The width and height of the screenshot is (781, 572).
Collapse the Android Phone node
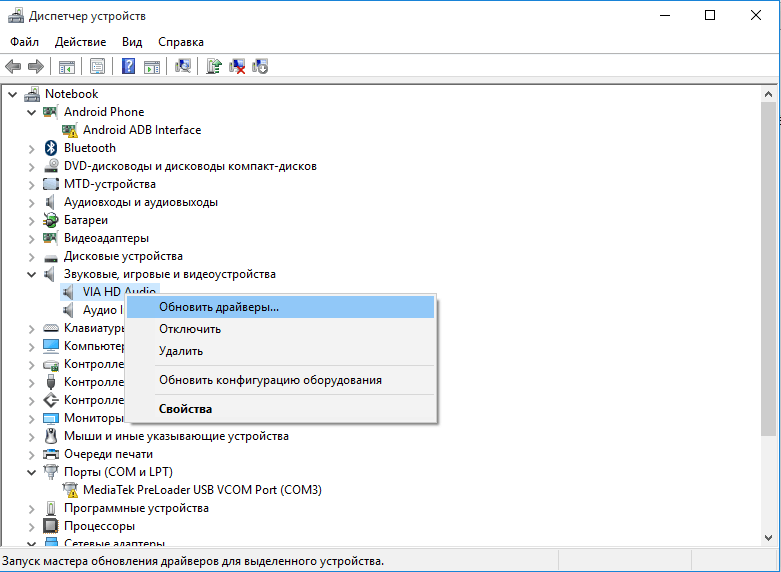click(x=32, y=112)
